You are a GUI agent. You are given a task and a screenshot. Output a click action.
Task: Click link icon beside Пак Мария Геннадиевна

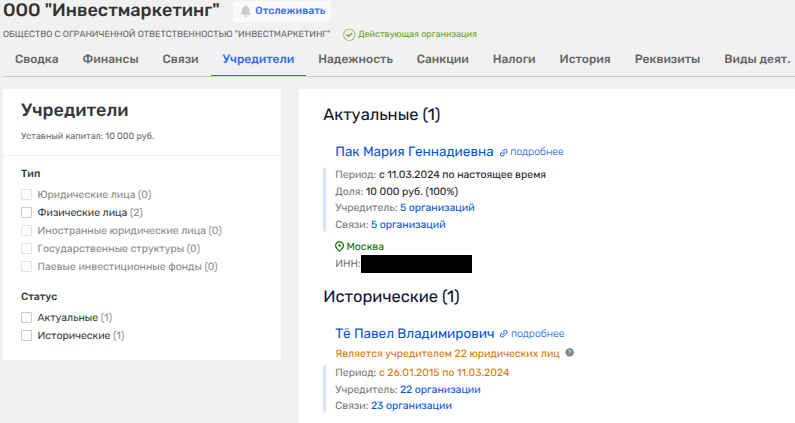[503, 152]
